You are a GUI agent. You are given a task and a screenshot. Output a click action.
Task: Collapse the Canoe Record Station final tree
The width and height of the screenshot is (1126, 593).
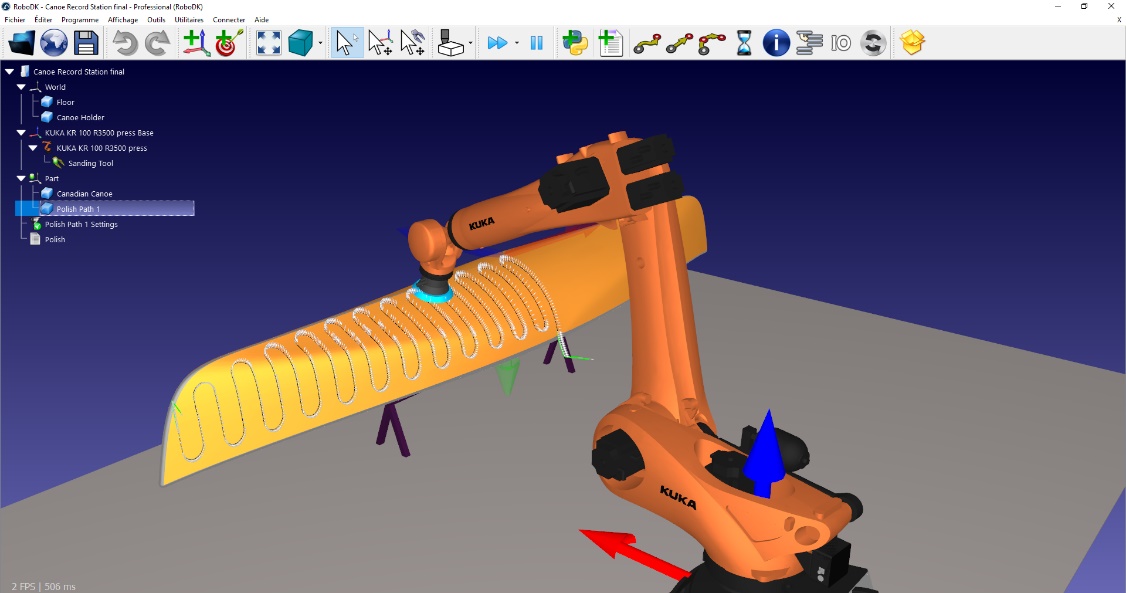(x=10, y=72)
